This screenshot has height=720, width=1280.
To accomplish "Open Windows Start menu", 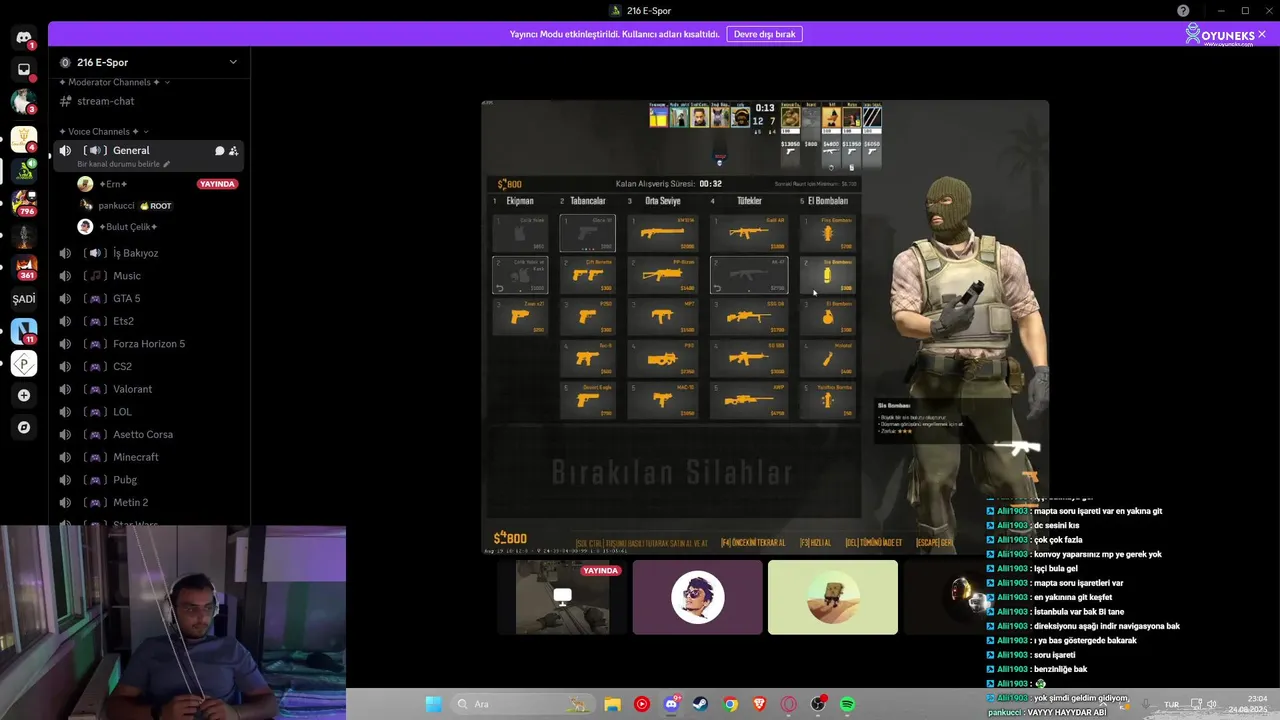I will click(433, 704).
